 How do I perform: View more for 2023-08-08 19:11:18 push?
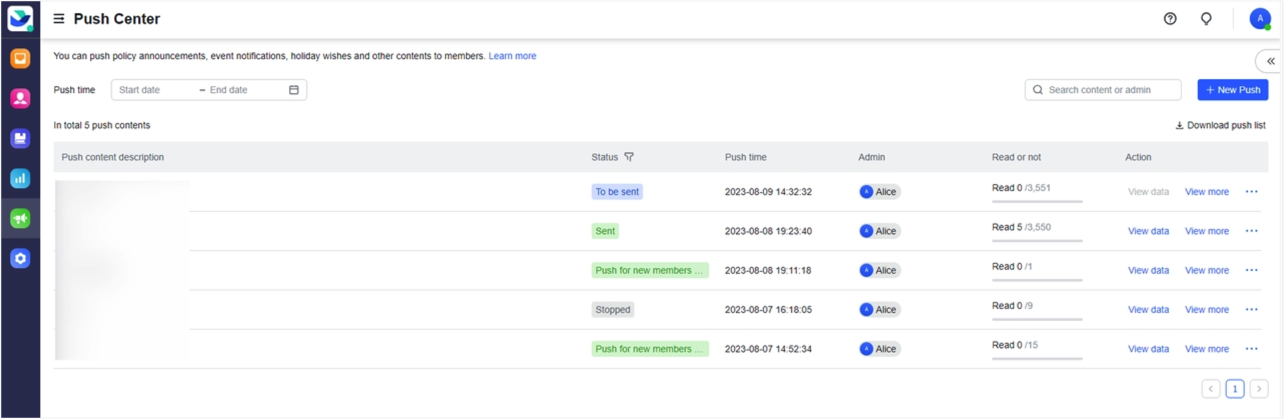tap(1207, 270)
